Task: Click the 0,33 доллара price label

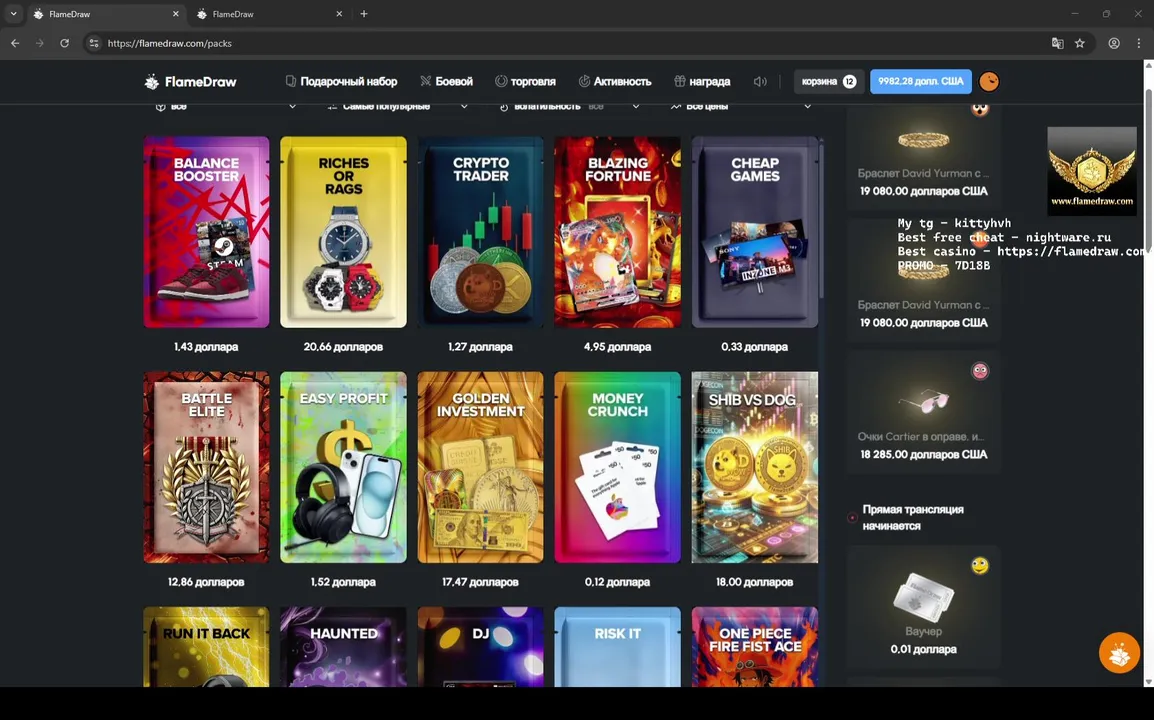Action: 754,347
